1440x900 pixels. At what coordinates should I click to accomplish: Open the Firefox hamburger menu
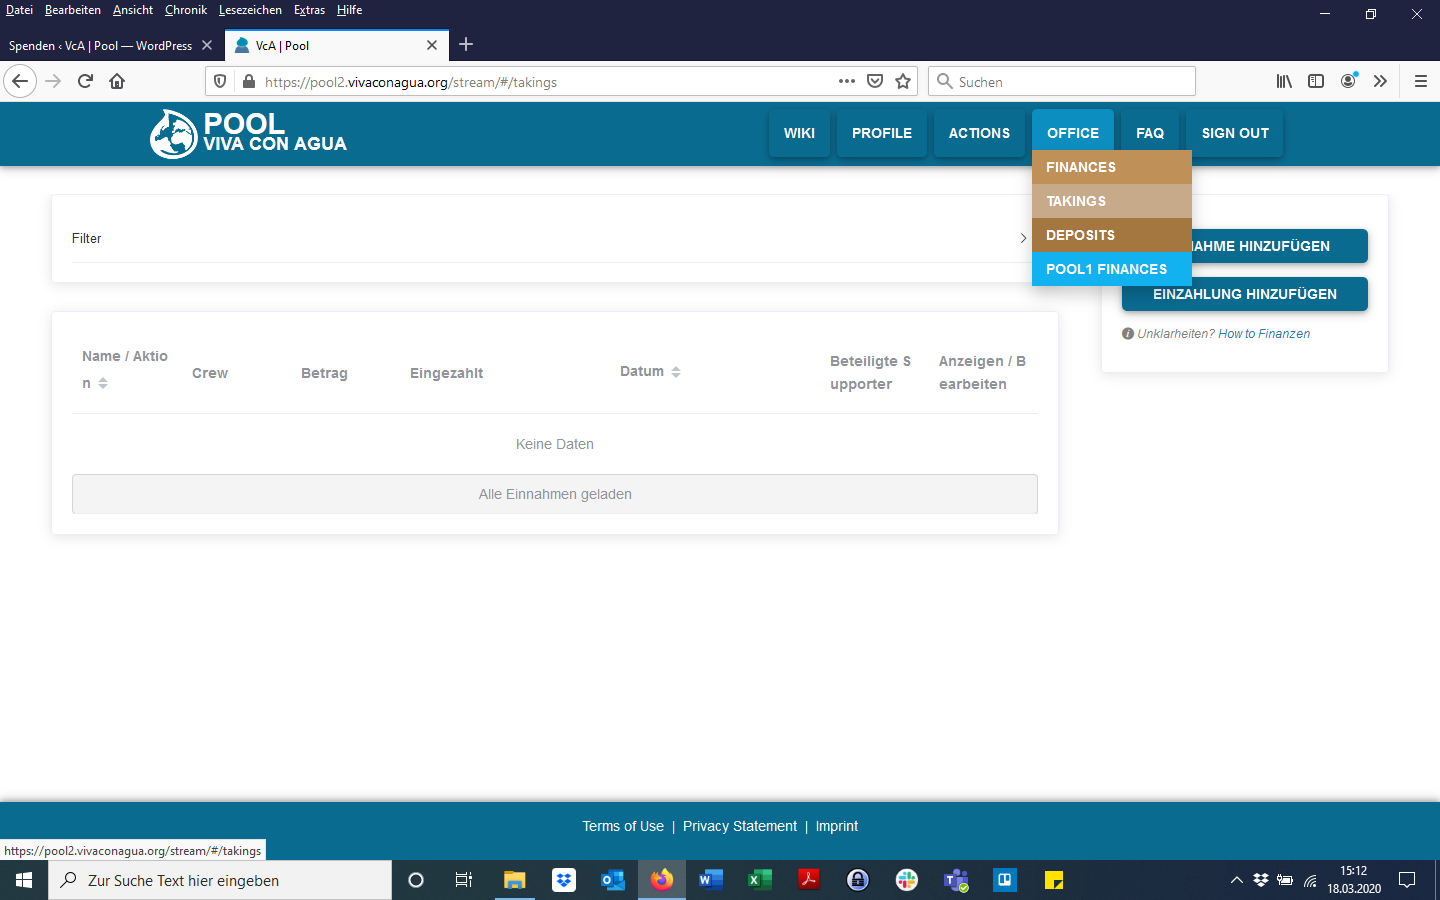pyautogui.click(x=1420, y=82)
